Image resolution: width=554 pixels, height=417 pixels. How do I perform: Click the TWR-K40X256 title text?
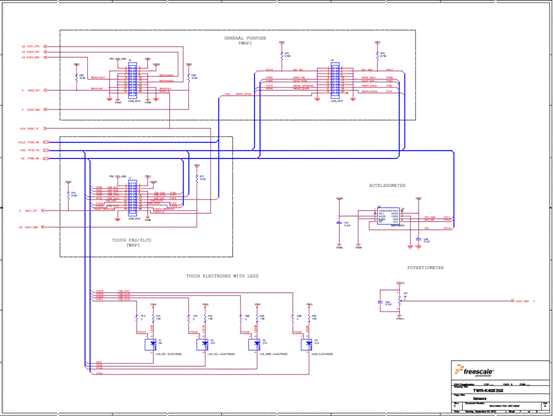point(488,390)
